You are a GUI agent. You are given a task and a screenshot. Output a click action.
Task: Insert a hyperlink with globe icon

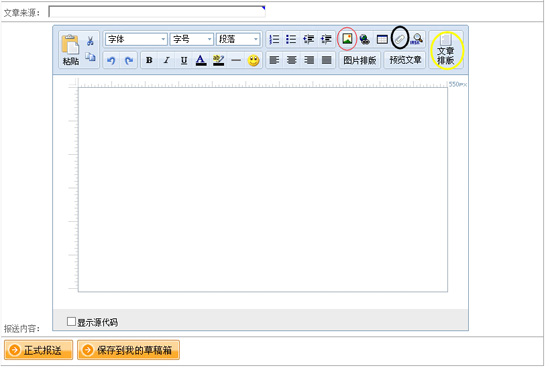[365, 39]
